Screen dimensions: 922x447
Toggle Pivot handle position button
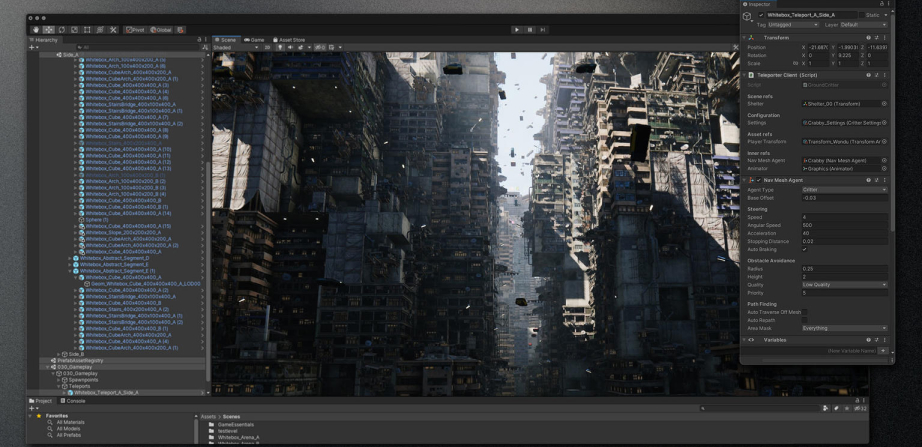(x=135, y=29)
